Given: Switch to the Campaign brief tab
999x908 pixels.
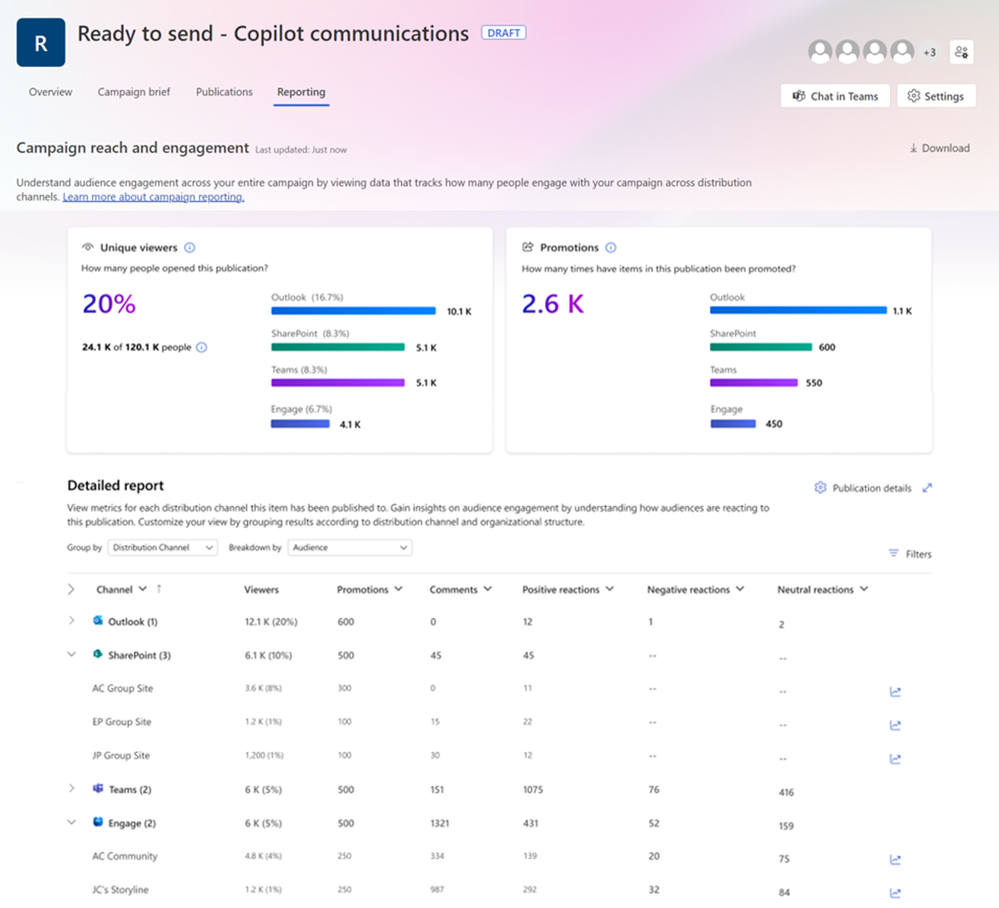Looking at the screenshot, I should click(134, 92).
